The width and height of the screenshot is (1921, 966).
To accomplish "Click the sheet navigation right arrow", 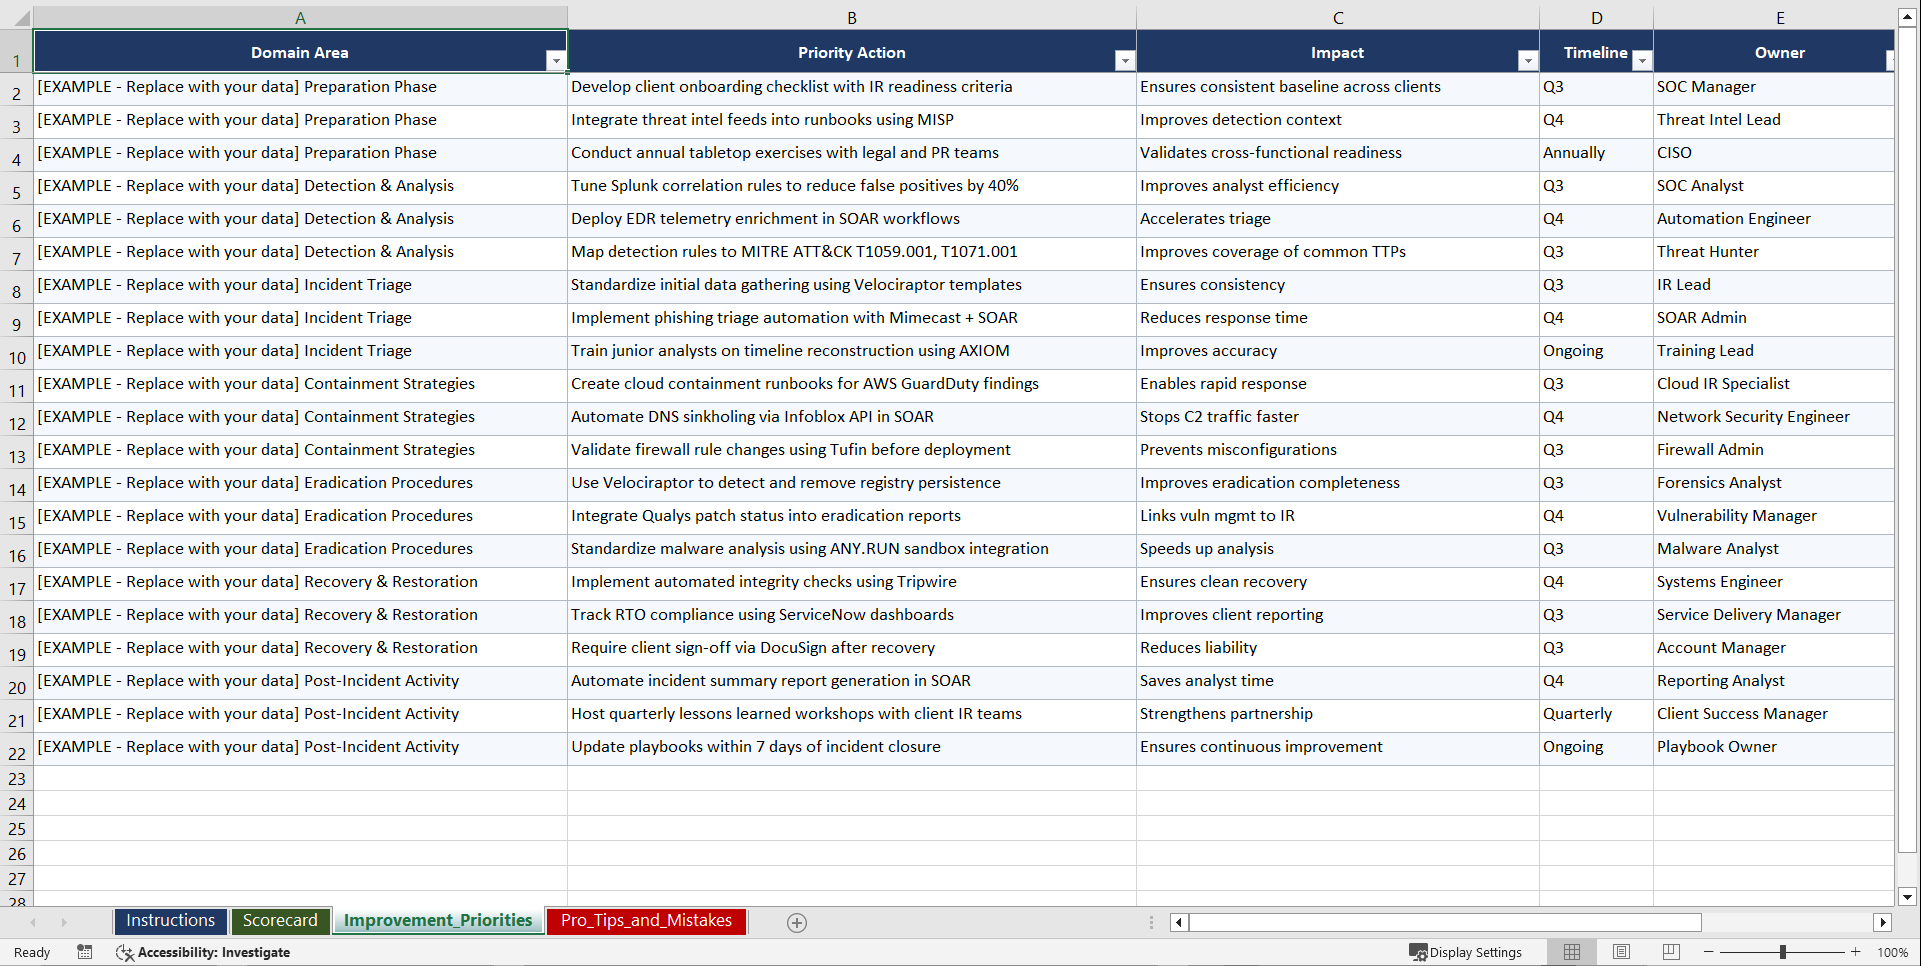I will (x=63, y=922).
